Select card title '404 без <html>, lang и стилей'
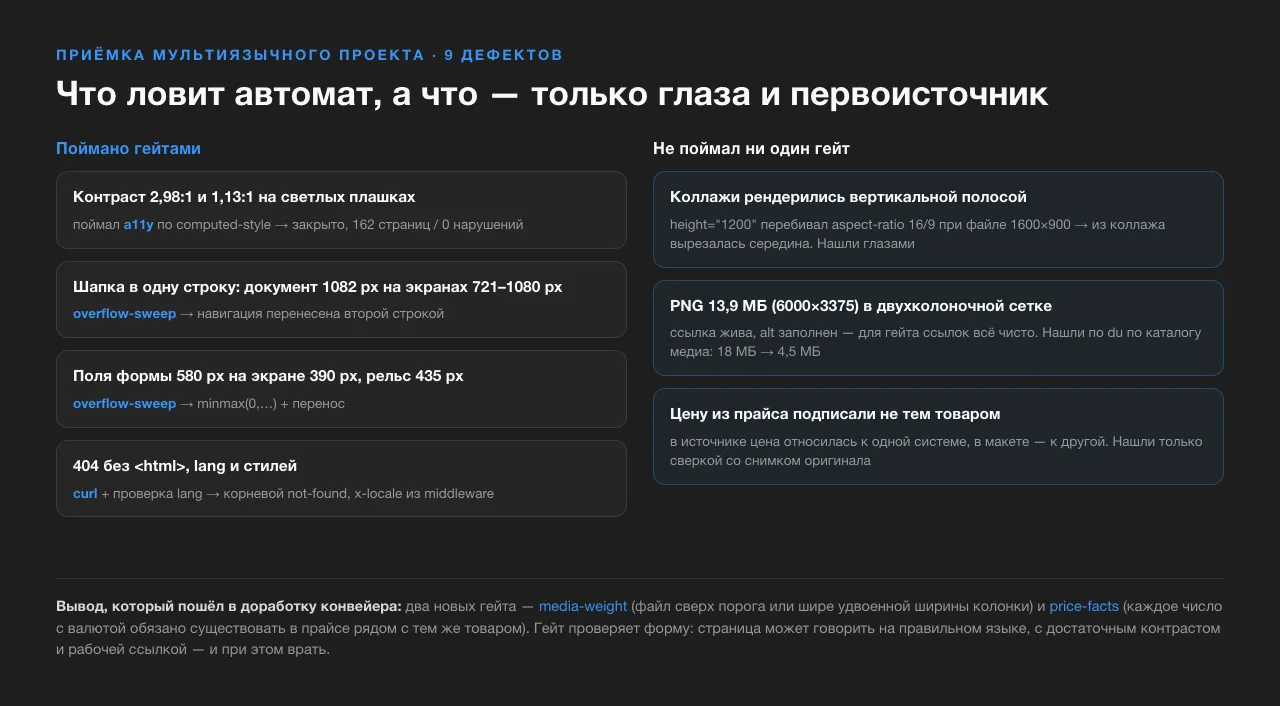The height and width of the screenshot is (706, 1280). [185, 466]
